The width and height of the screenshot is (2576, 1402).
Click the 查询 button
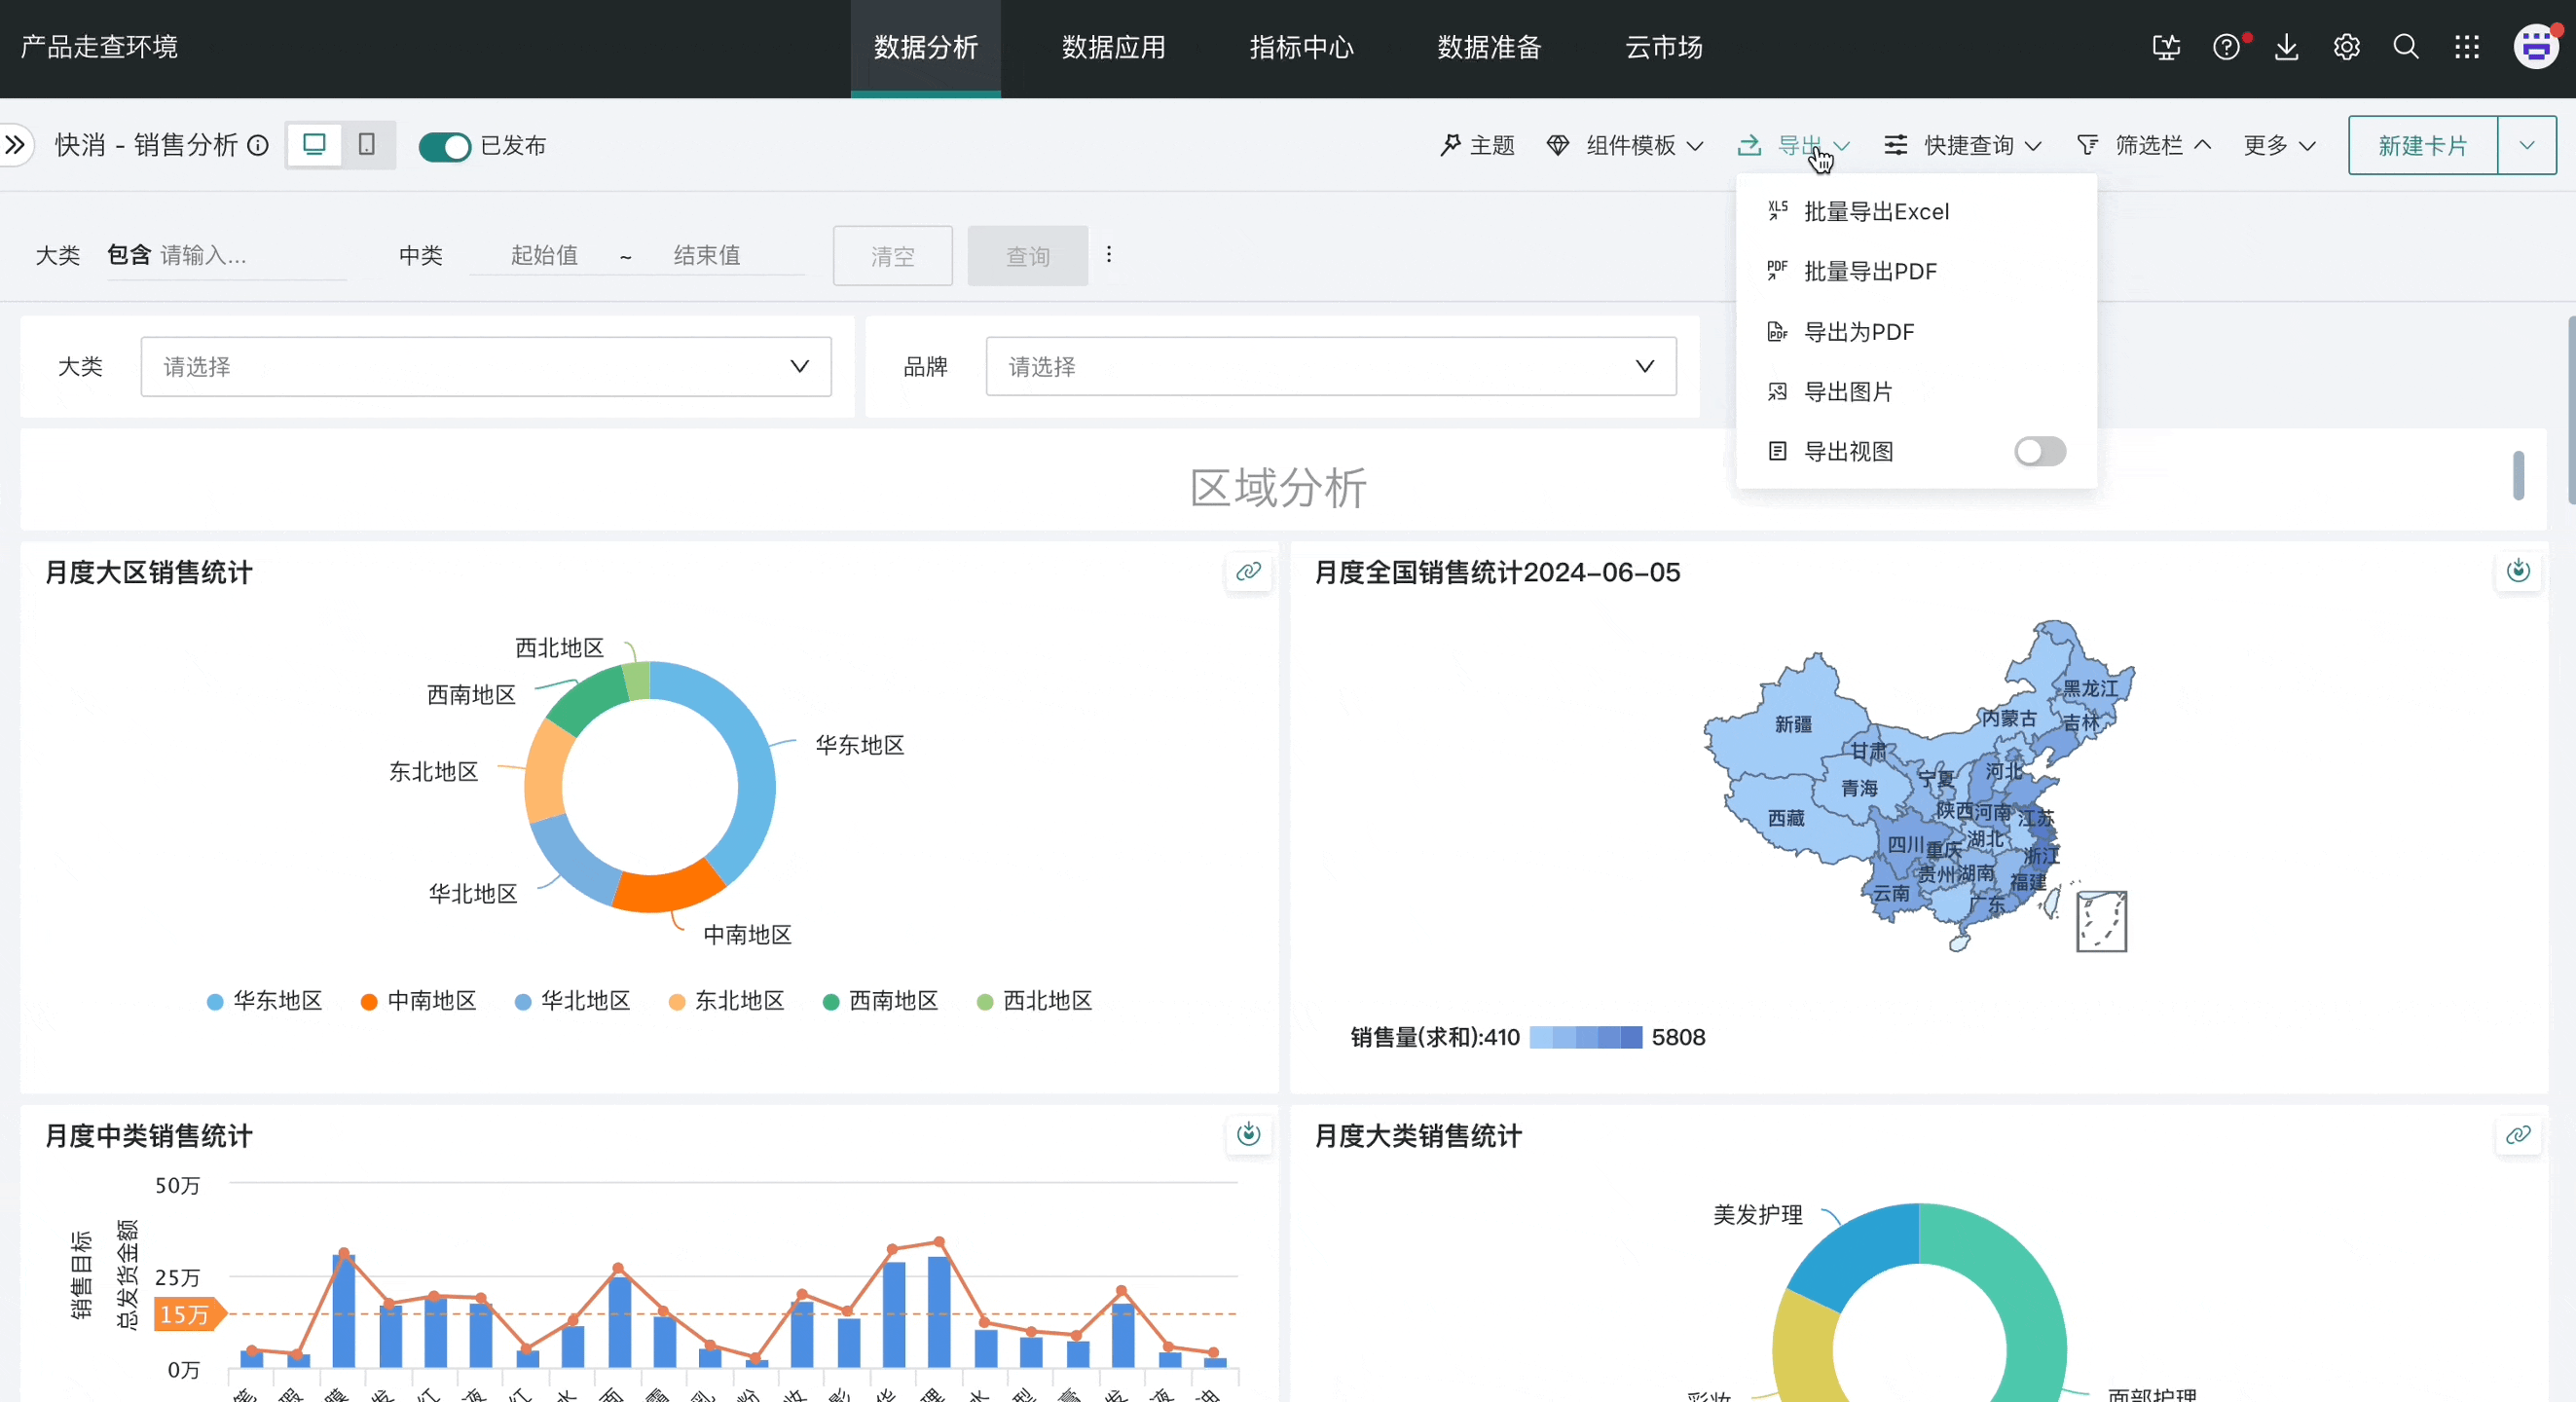[1028, 256]
